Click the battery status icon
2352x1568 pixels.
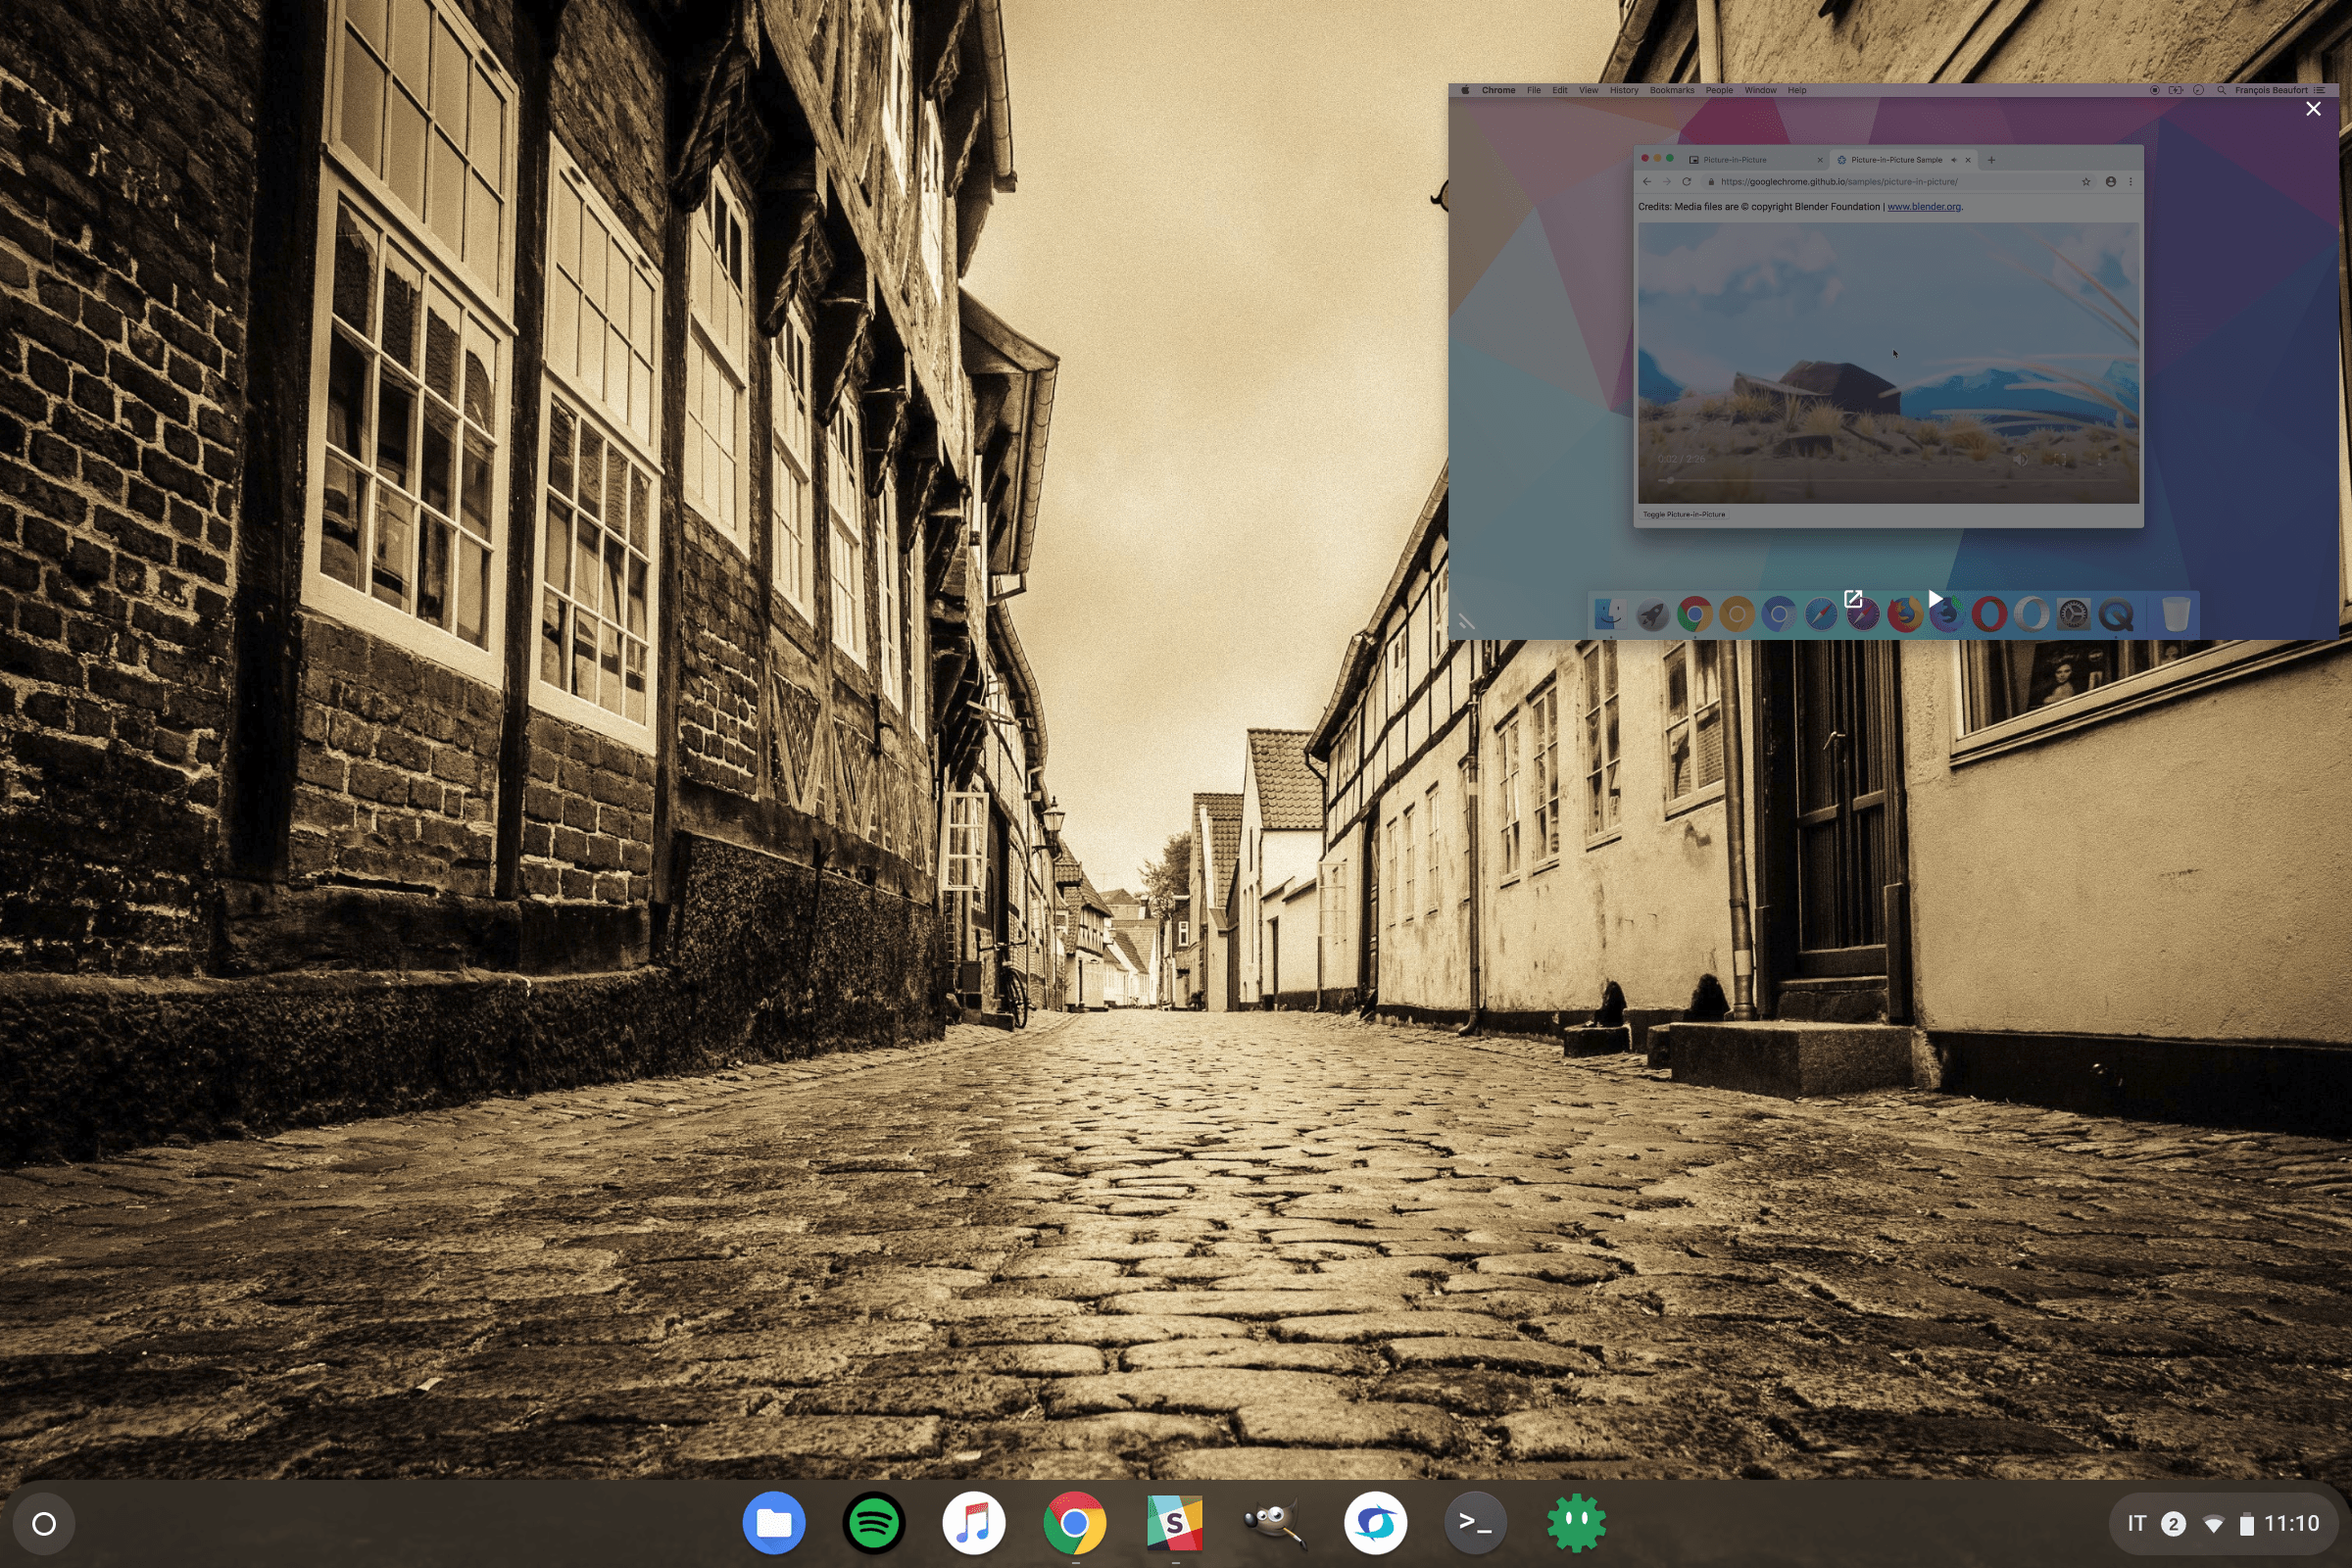point(2246,1524)
